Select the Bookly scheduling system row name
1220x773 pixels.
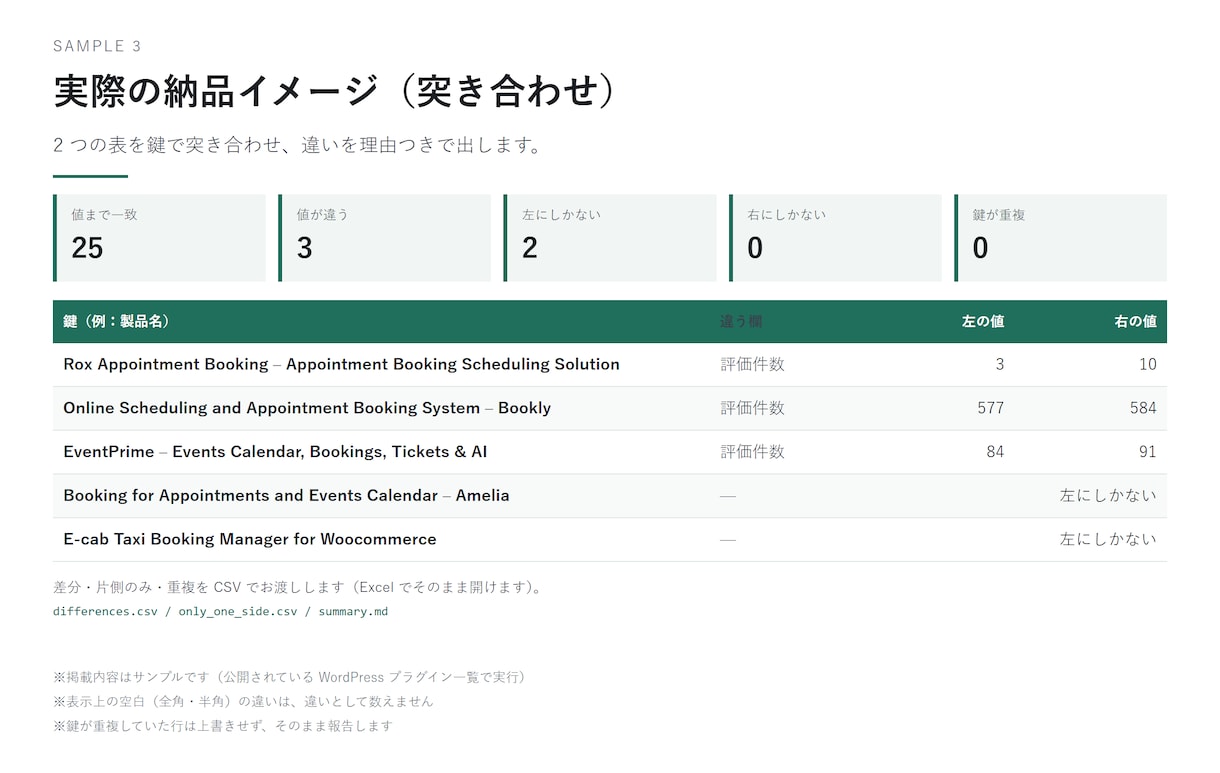coord(307,408)
